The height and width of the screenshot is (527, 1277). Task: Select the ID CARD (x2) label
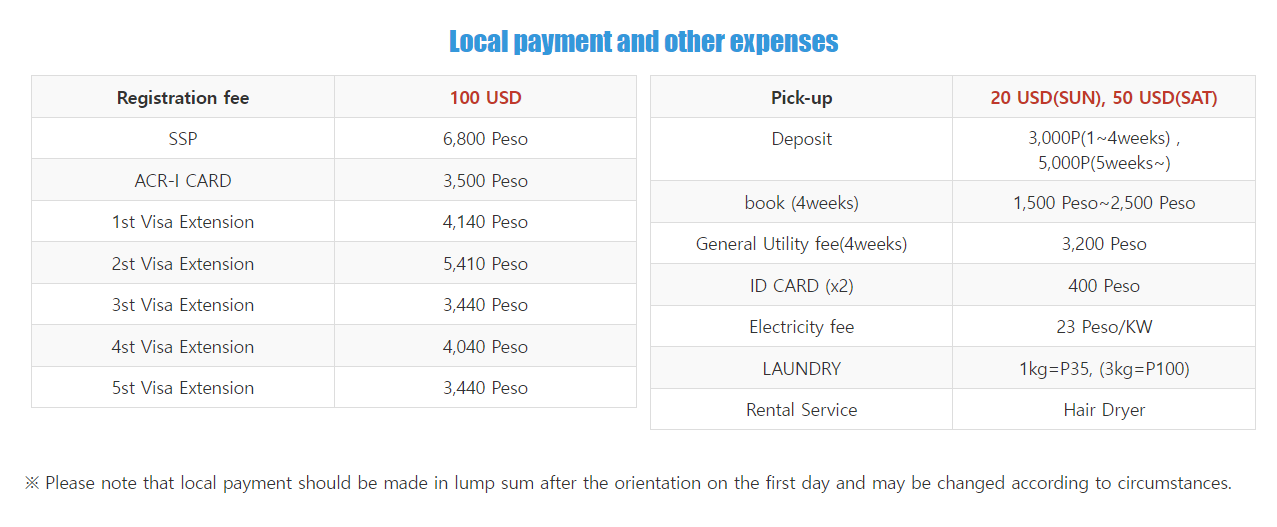[x=801, y=286]
